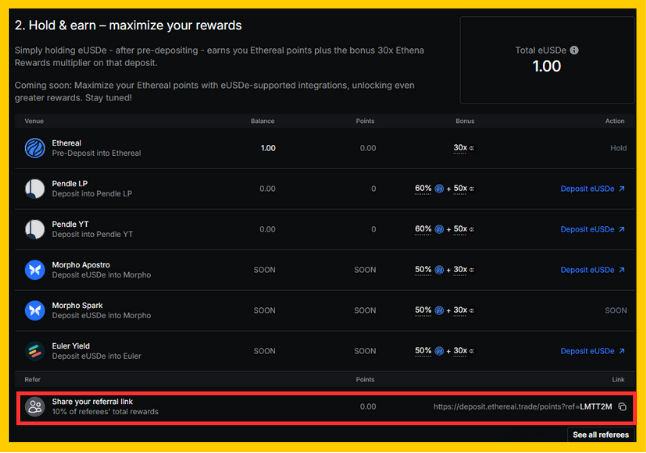
Task: Click the Euler Yield logo icon
Action: pyautogui.click(x=35, y=351)
